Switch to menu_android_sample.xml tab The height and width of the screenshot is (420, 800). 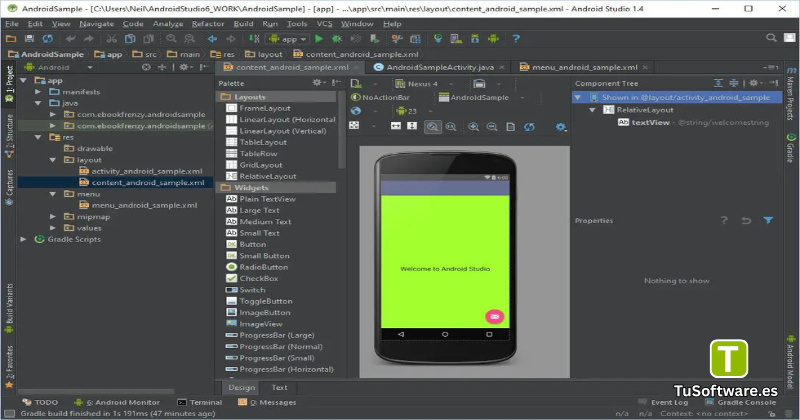point(584,67)
